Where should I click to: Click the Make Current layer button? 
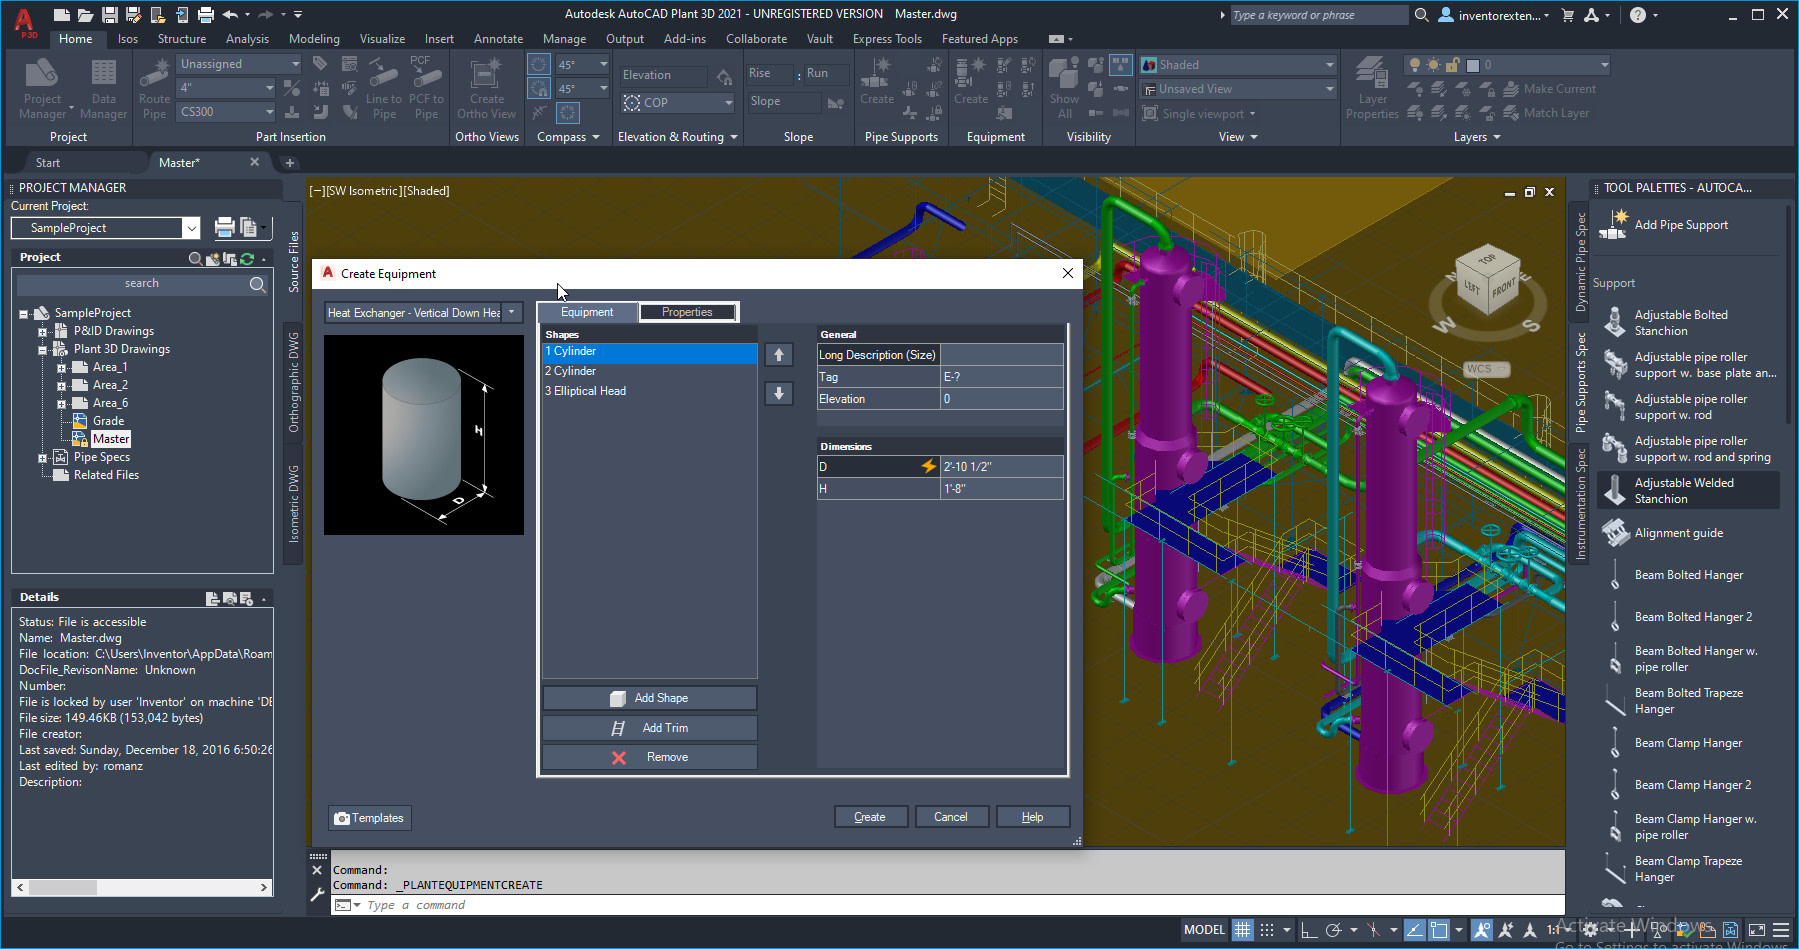click(1549, 89)
